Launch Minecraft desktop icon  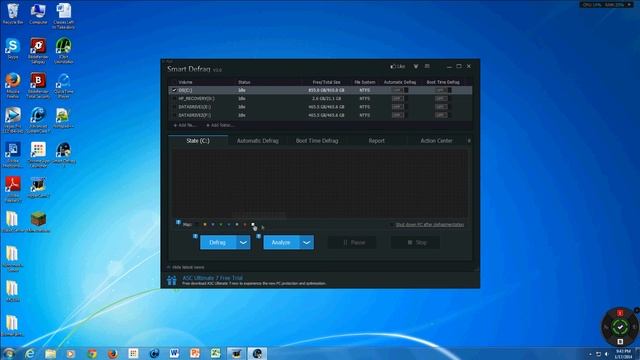pos(38,222)
